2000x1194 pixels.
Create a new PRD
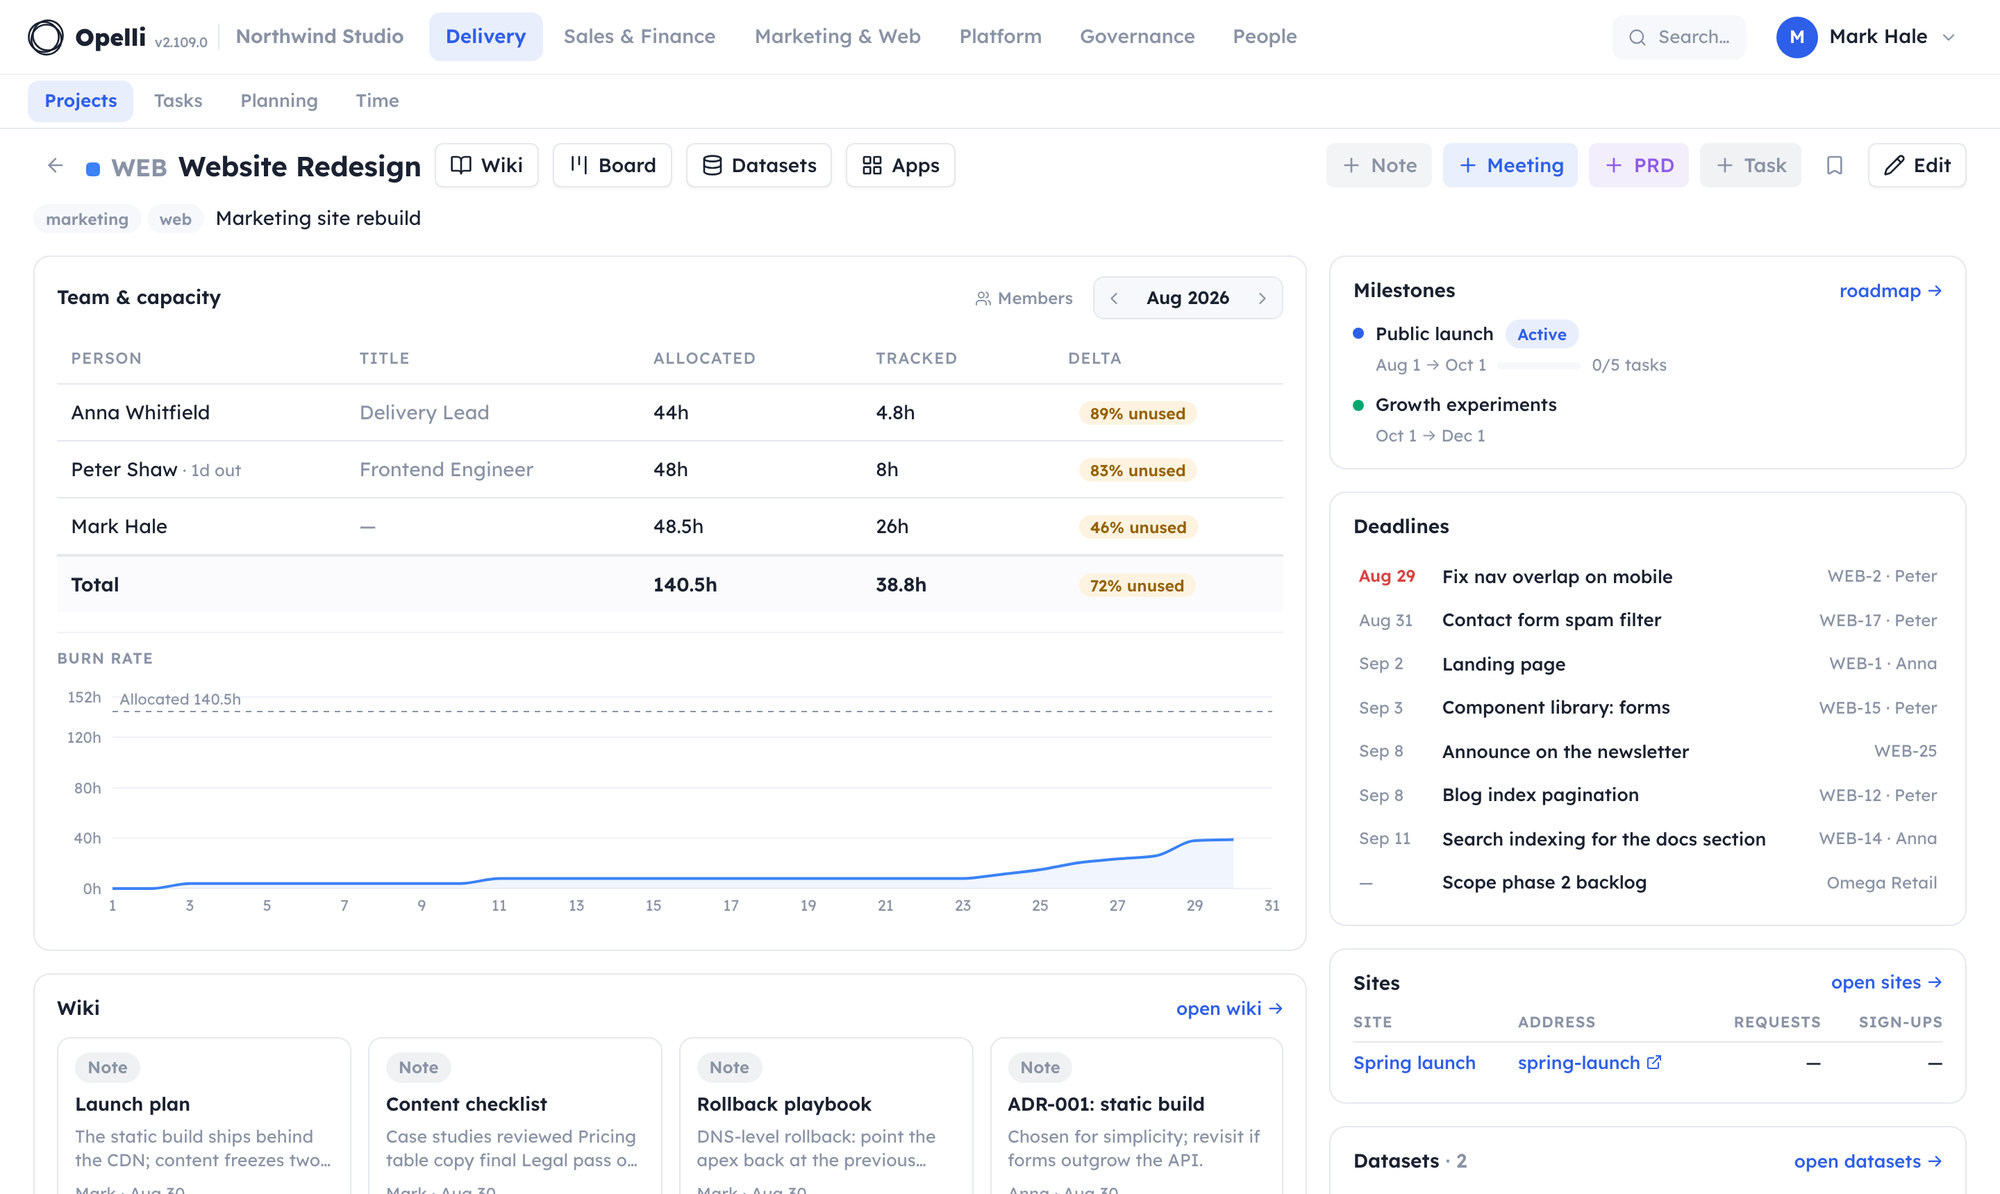tap(1638, 165)
